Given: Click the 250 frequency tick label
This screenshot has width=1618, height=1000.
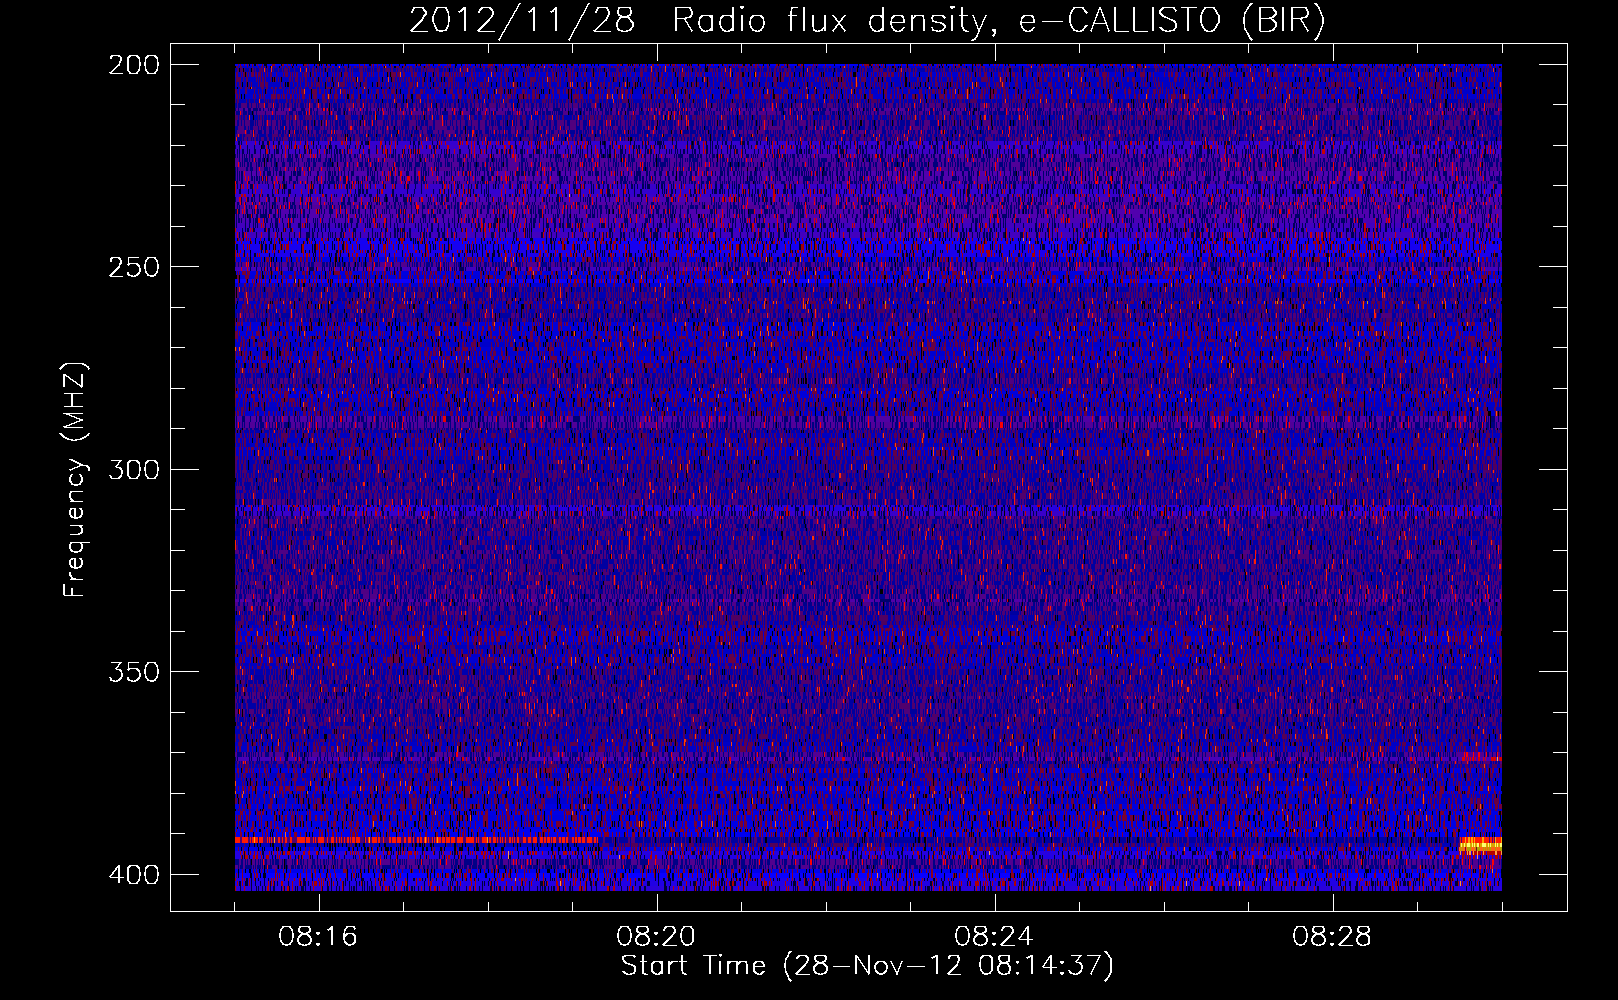Looking at the screenshot, I should [133, 267].
